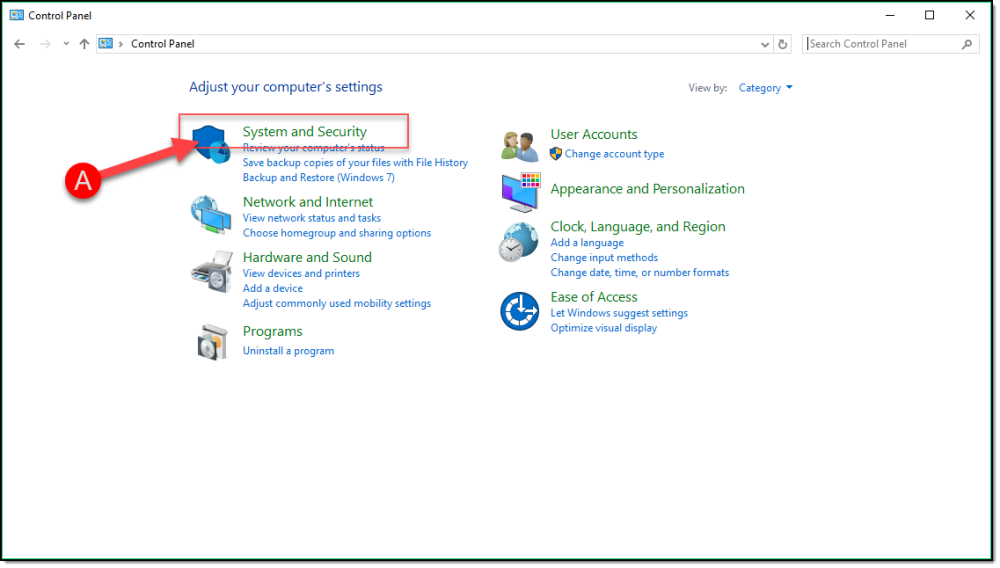Click the Hardware and Sound printer icon

[x=210, y=272]
